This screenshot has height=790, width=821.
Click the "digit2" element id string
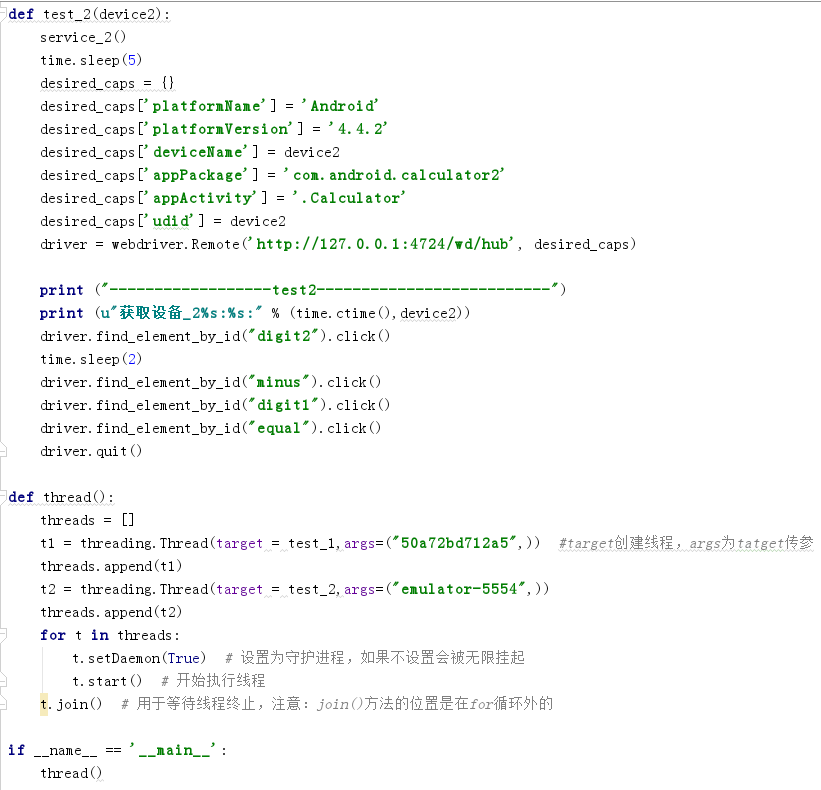click(283, 336)
